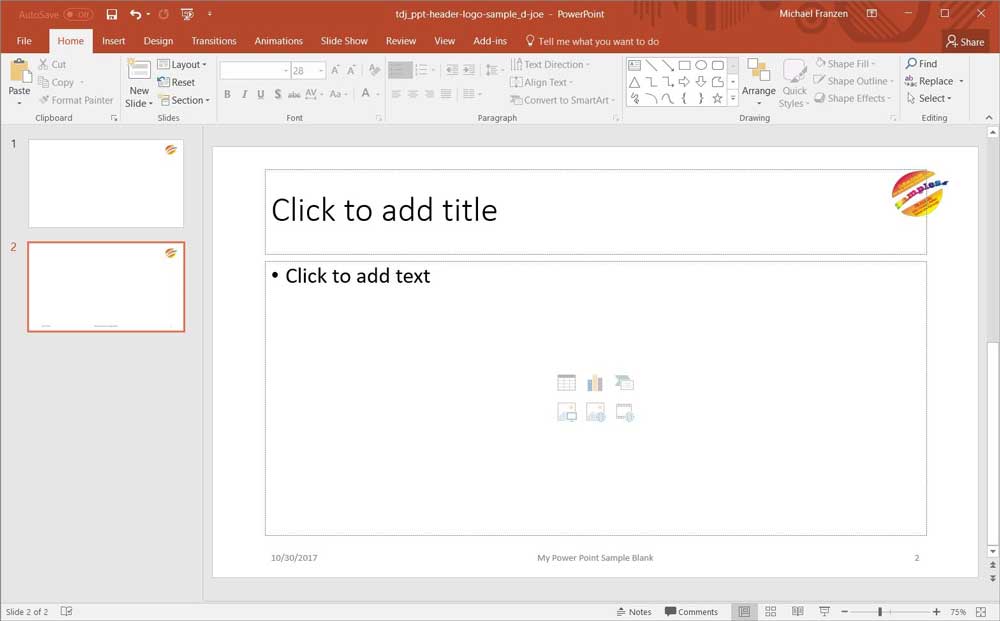Insert a table via placeholder icon
Screen dimensions: 1000x621
pos(567,383)
